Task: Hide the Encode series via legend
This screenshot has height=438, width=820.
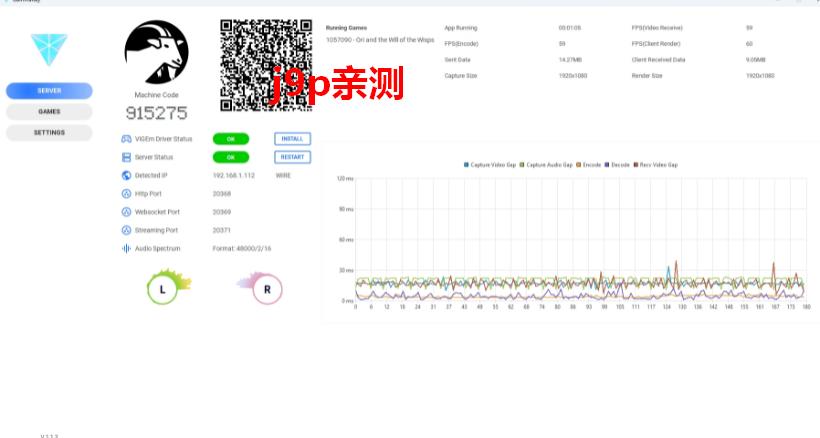Action: pos(590,164)
